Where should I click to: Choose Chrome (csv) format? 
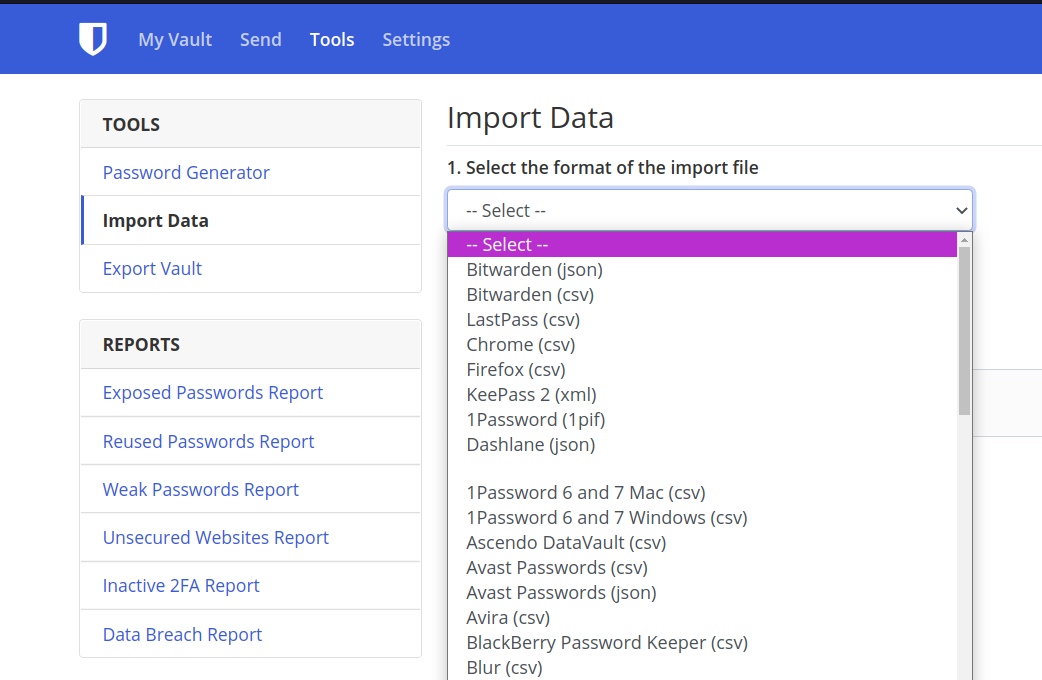[x=702, y=345]
